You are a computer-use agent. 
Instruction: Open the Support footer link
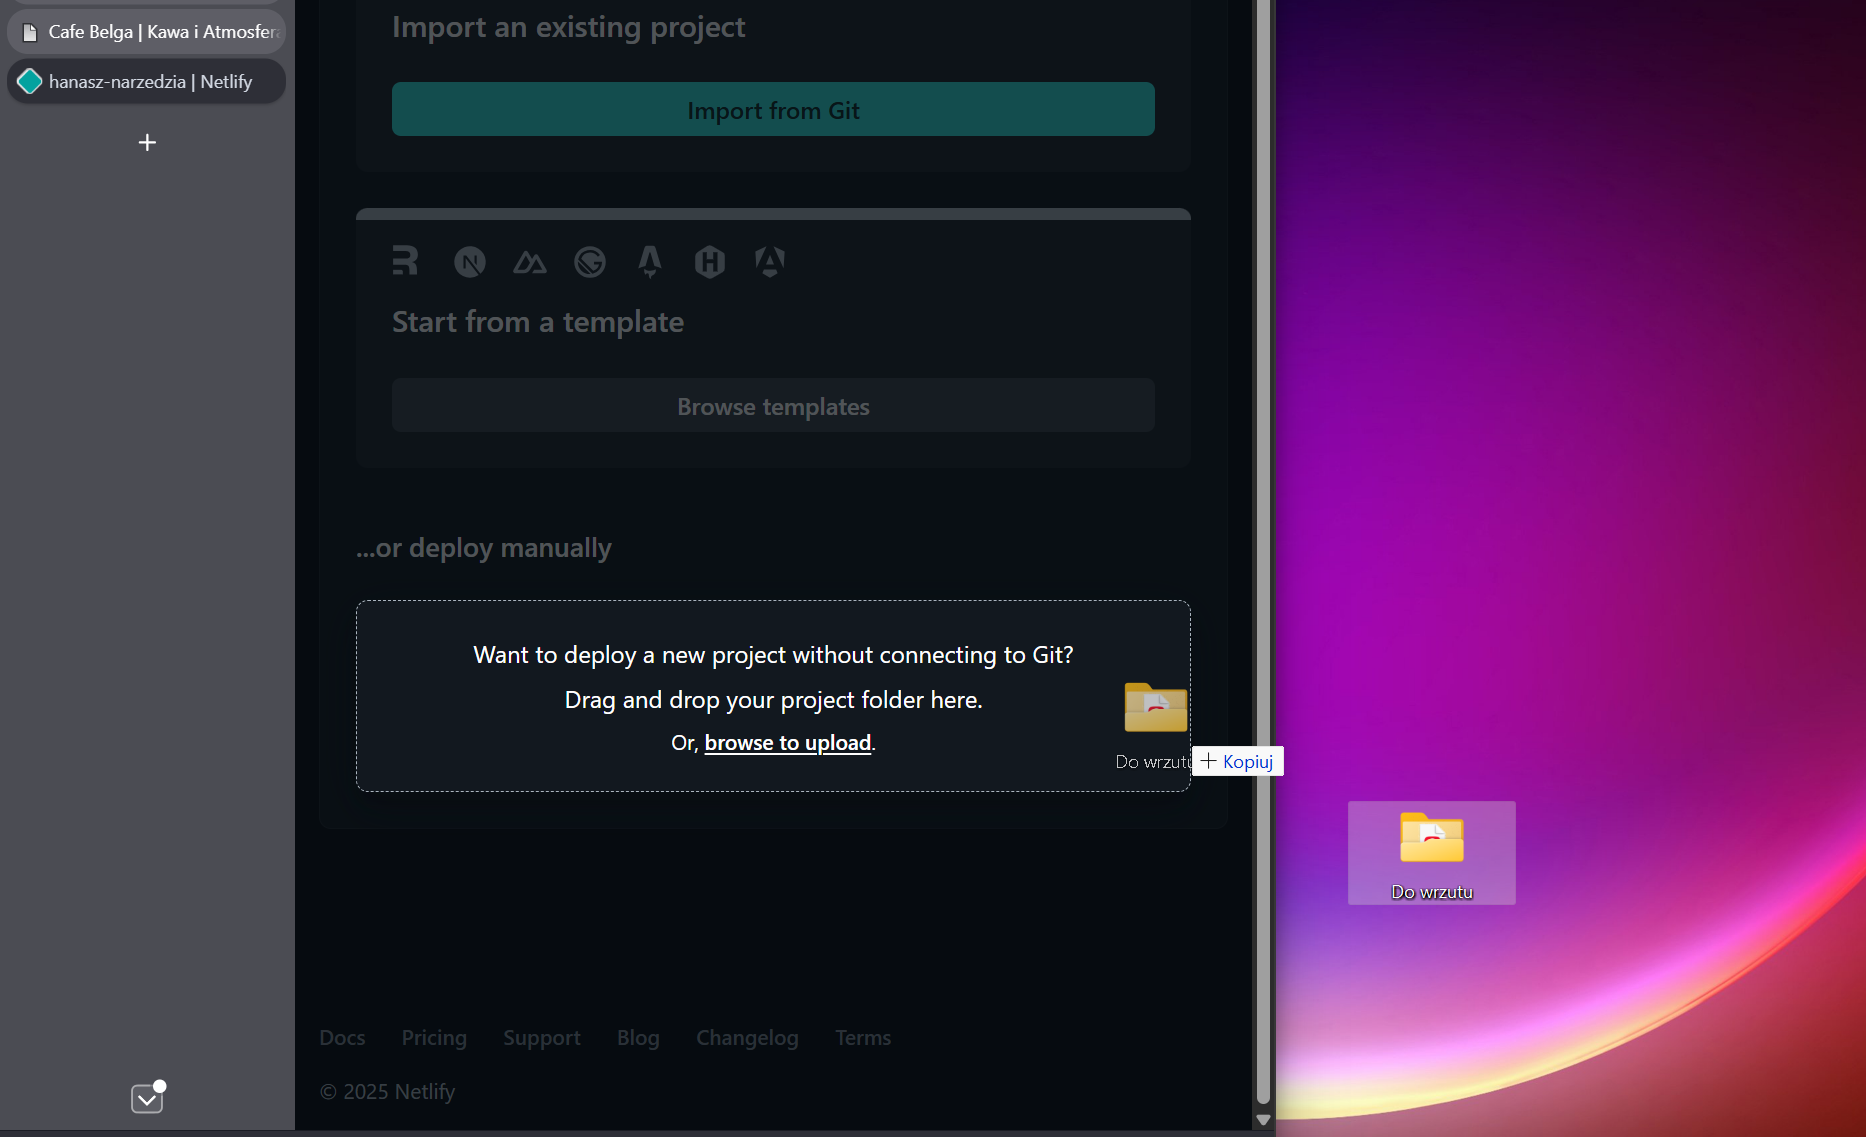(542, 1038)
